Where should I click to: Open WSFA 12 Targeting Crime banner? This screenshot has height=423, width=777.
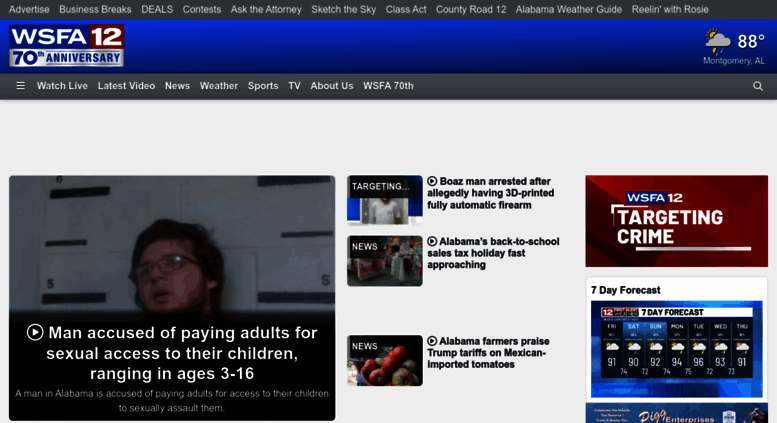point(676,221)
